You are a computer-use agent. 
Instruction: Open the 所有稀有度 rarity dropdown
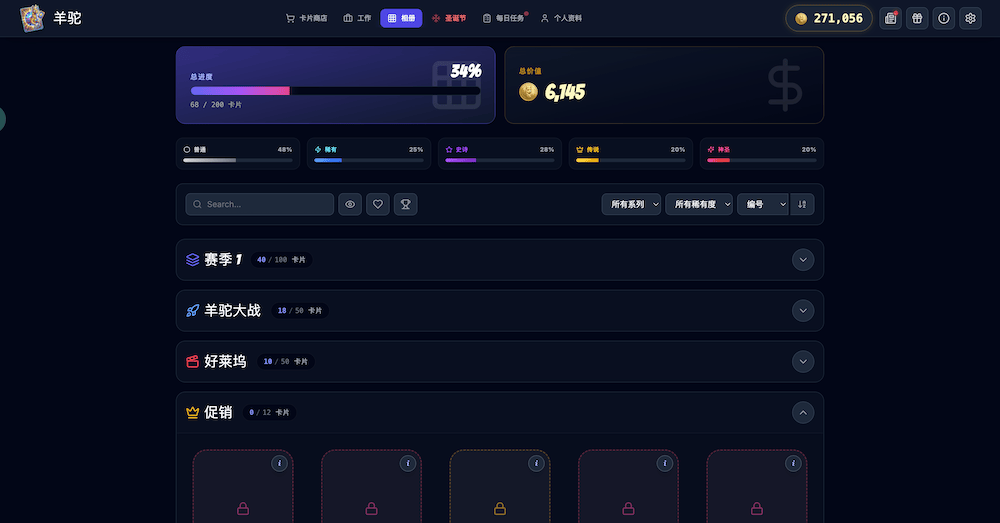click(699, 204)
